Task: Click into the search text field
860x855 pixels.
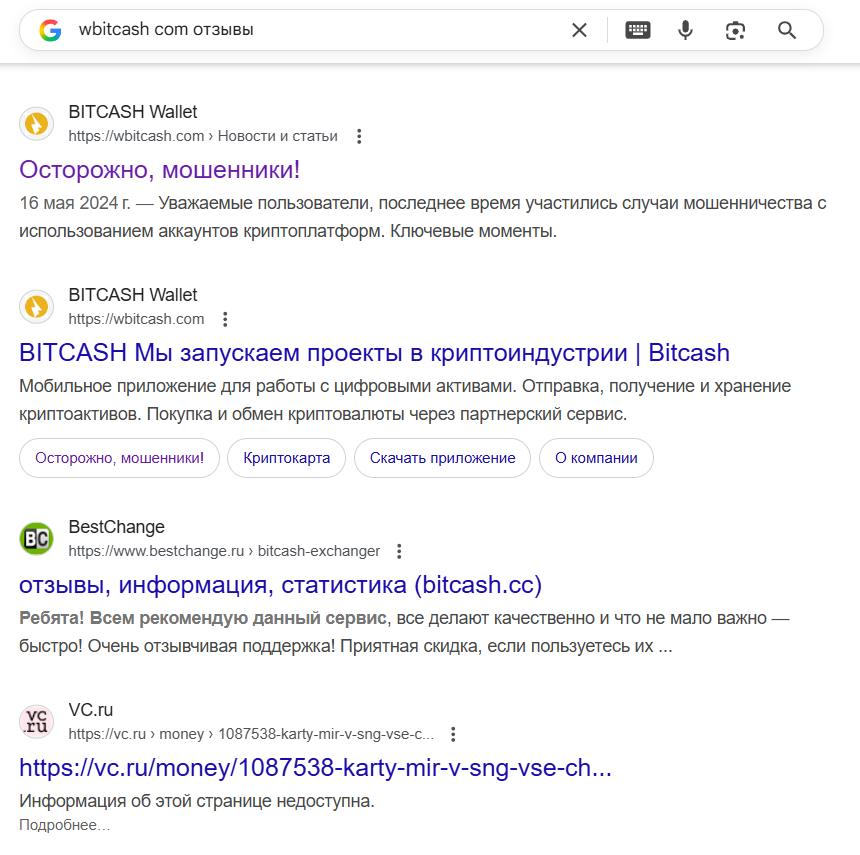Action: pyautogui.click(x=300, y=30)
